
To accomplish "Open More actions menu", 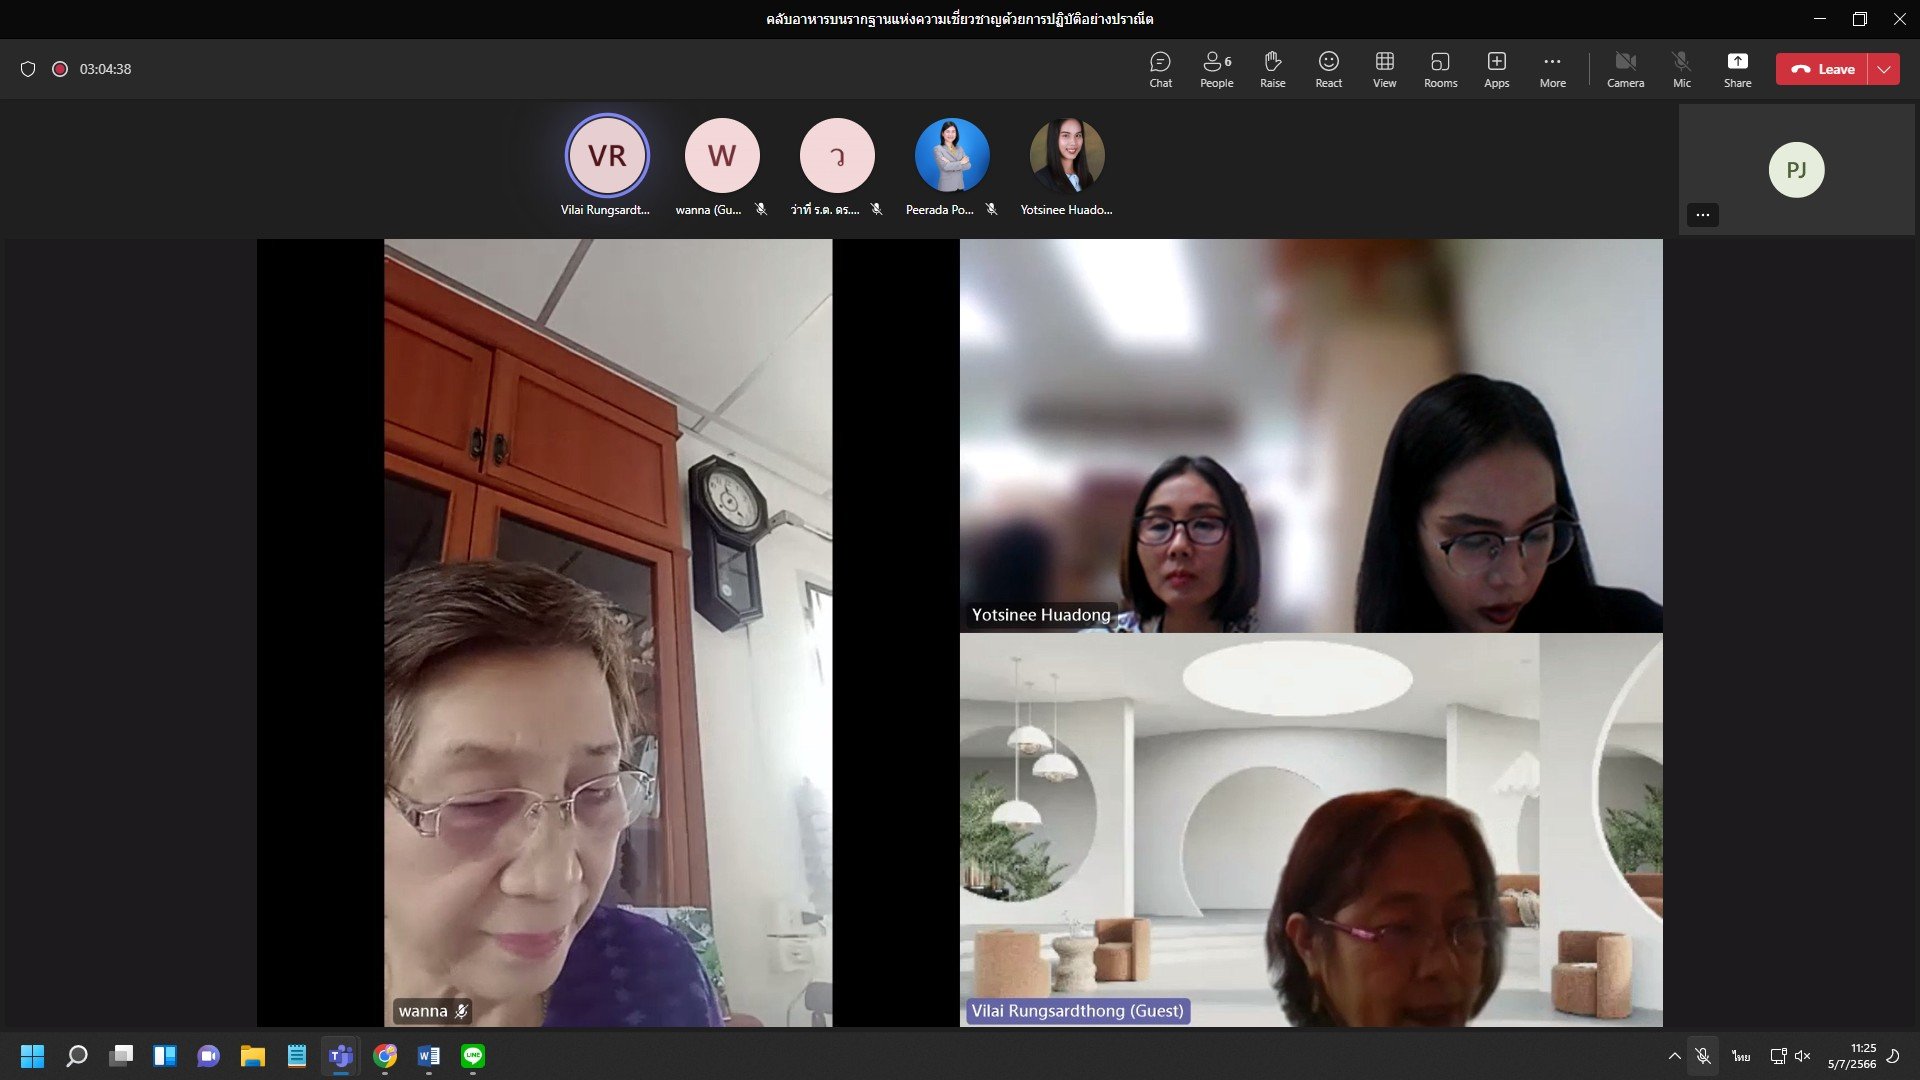I will click(x=1552, y=69).
